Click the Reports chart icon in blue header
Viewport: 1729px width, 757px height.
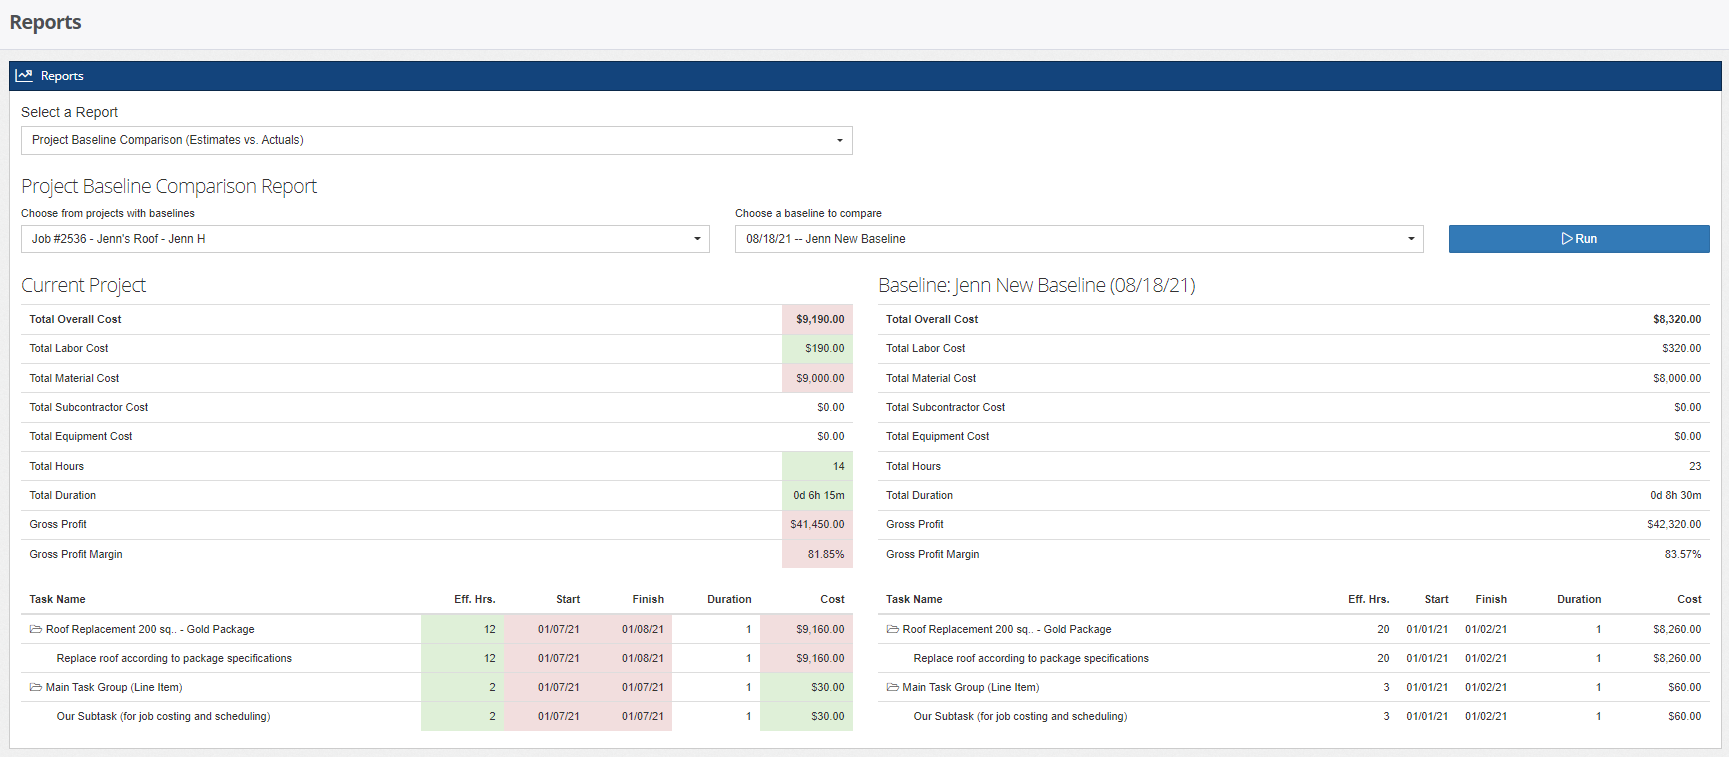click(24, 76)
